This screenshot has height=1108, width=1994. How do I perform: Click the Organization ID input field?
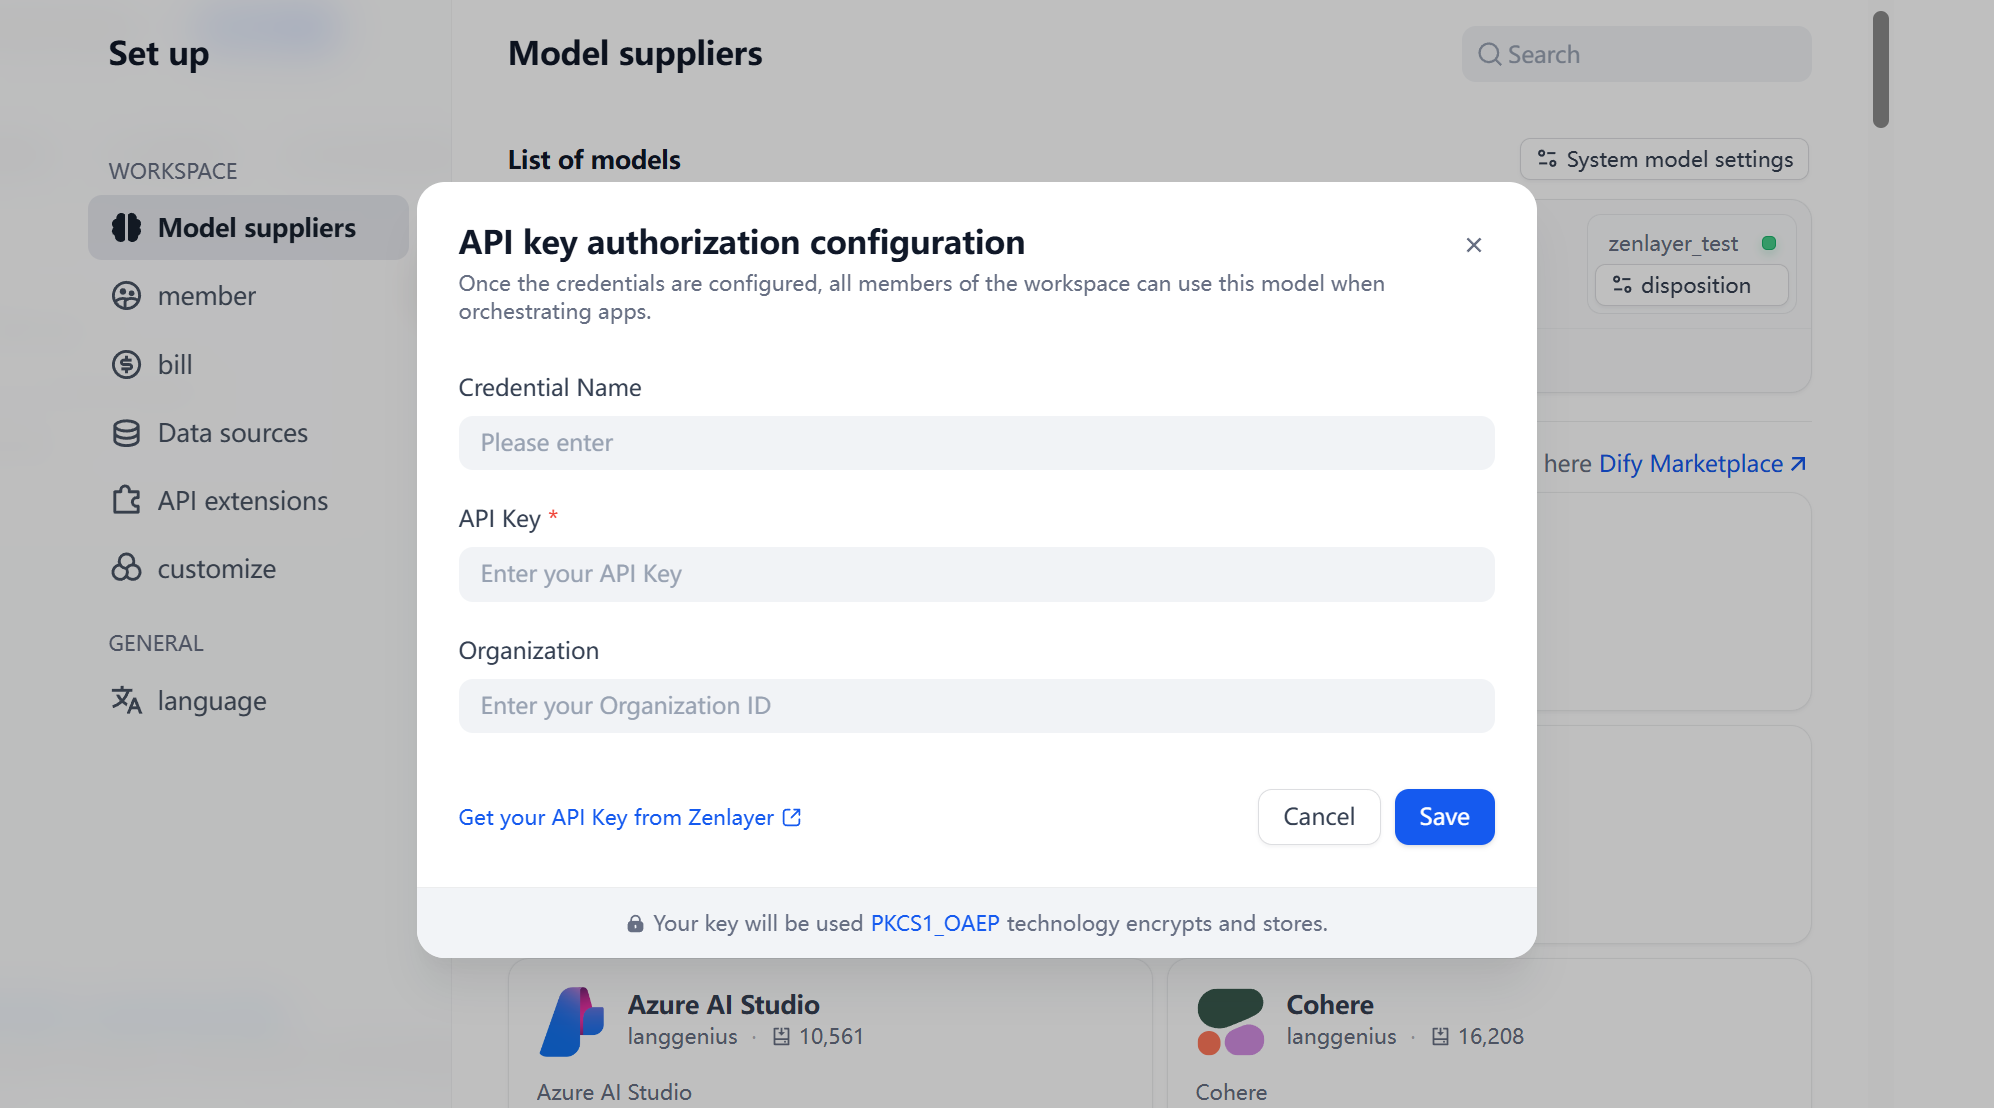tap(976, 706)
